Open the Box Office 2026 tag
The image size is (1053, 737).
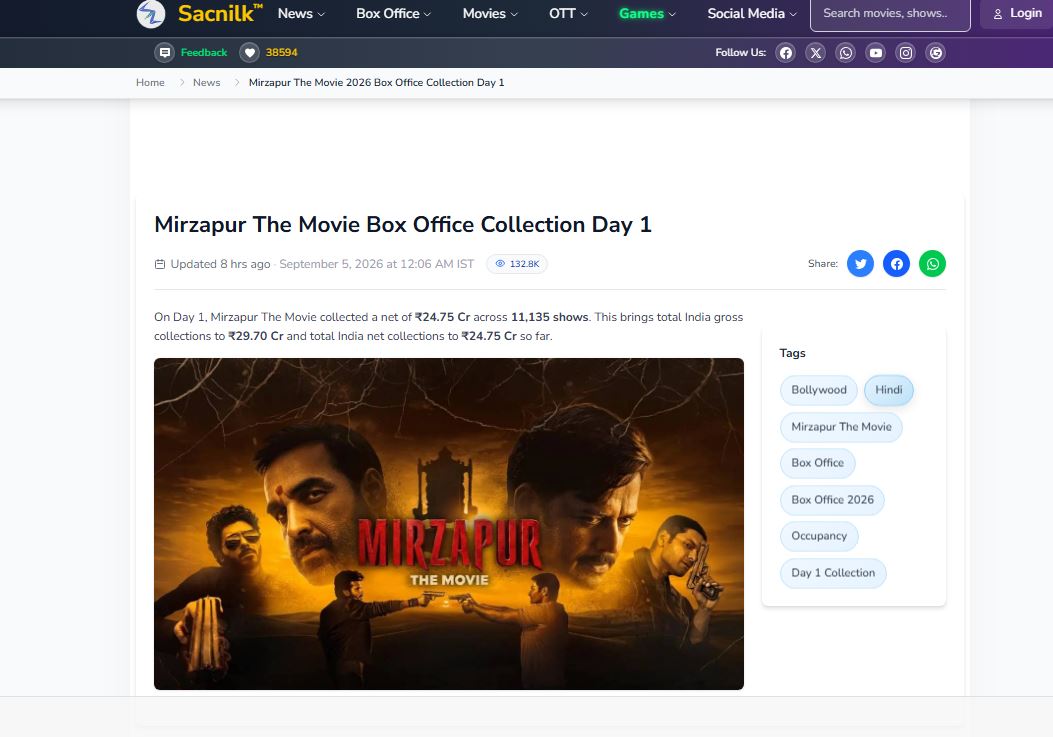pos(832,500)
